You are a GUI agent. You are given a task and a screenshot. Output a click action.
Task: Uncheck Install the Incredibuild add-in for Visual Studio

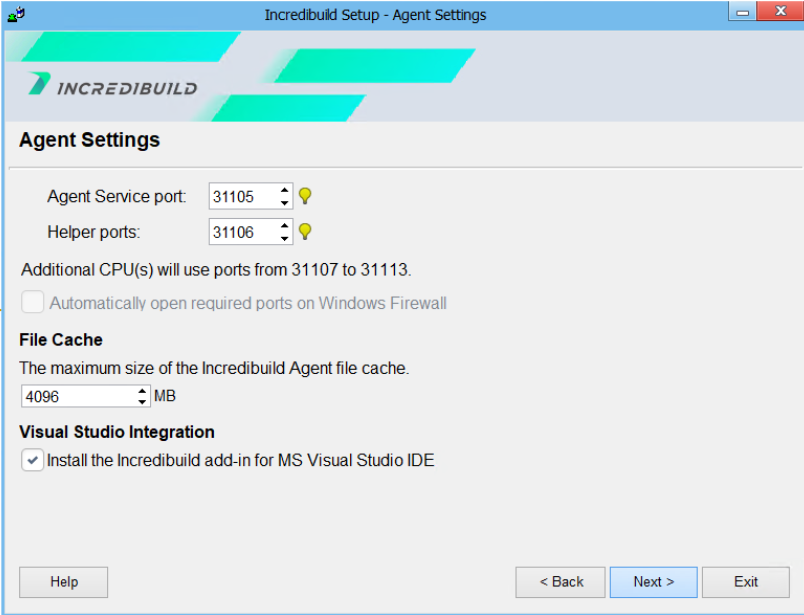32,461
